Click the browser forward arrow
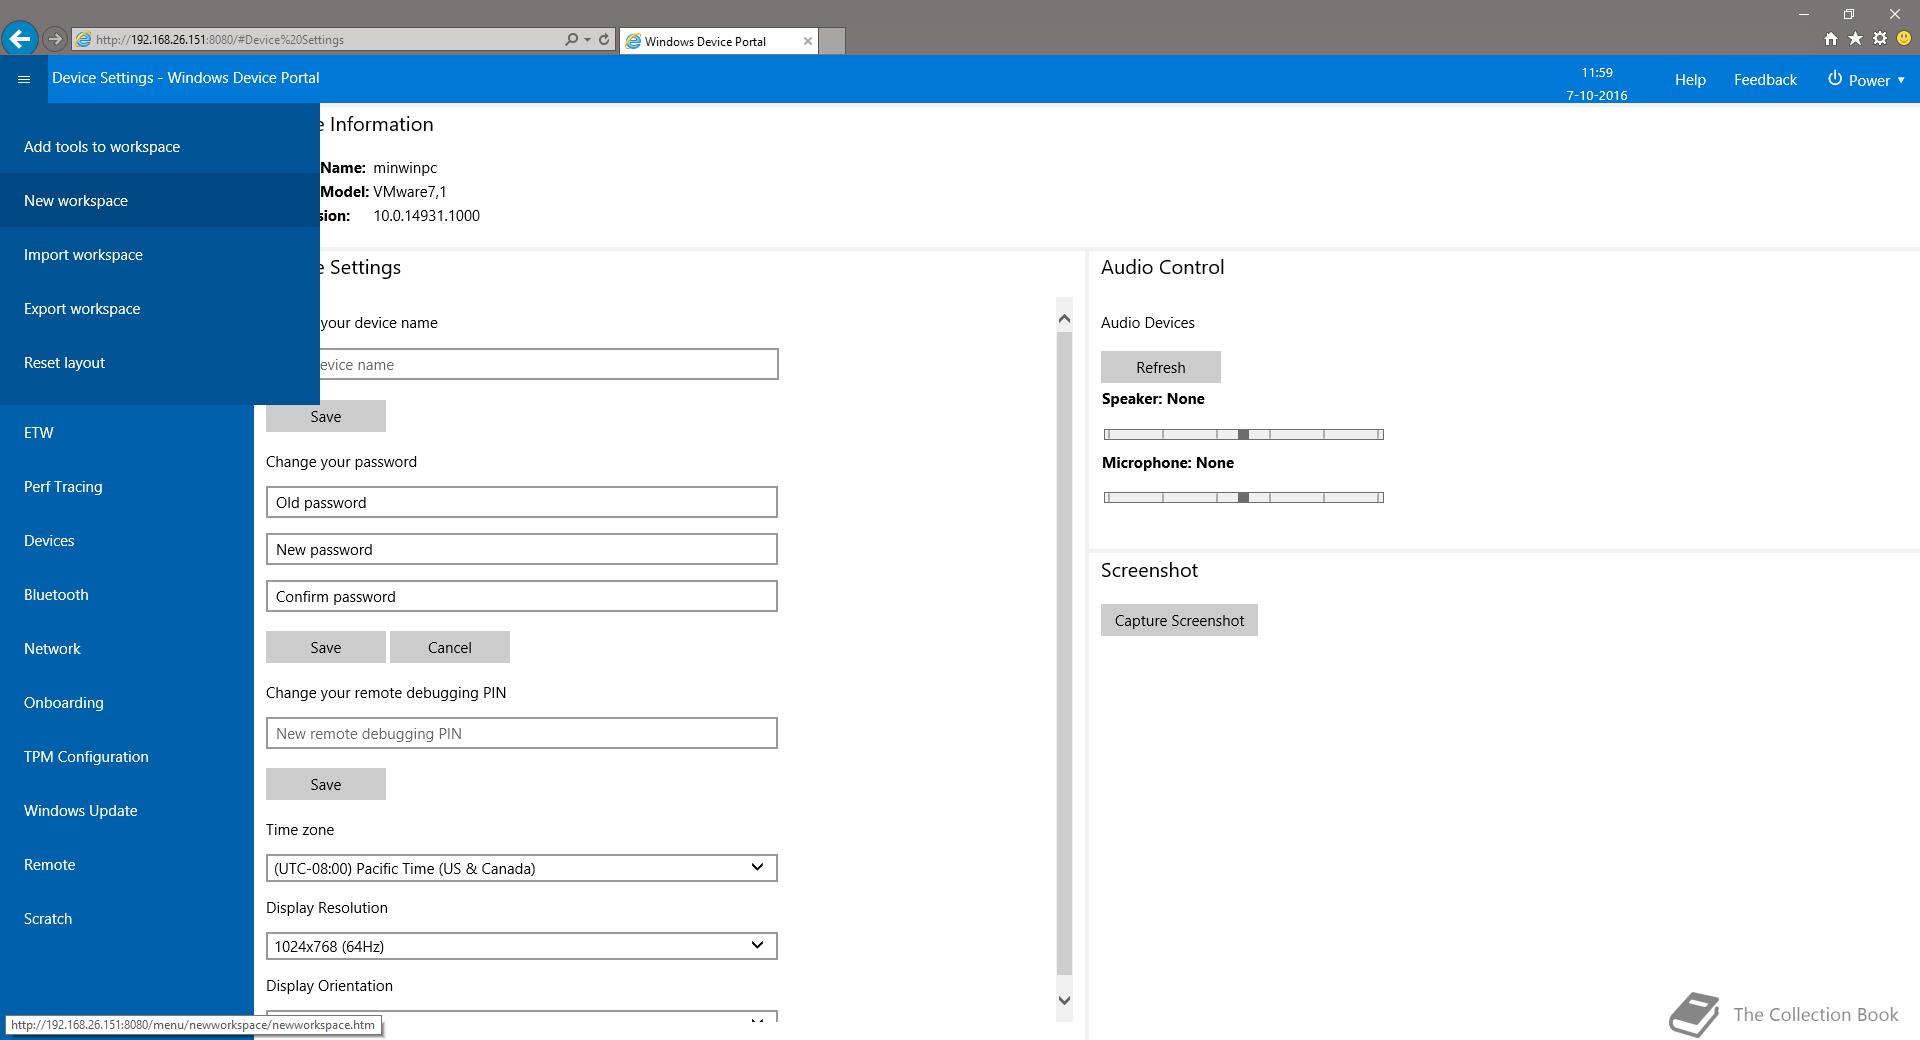The width and height of the screenshot is (1920, 1040). click(x=55, y=39)
